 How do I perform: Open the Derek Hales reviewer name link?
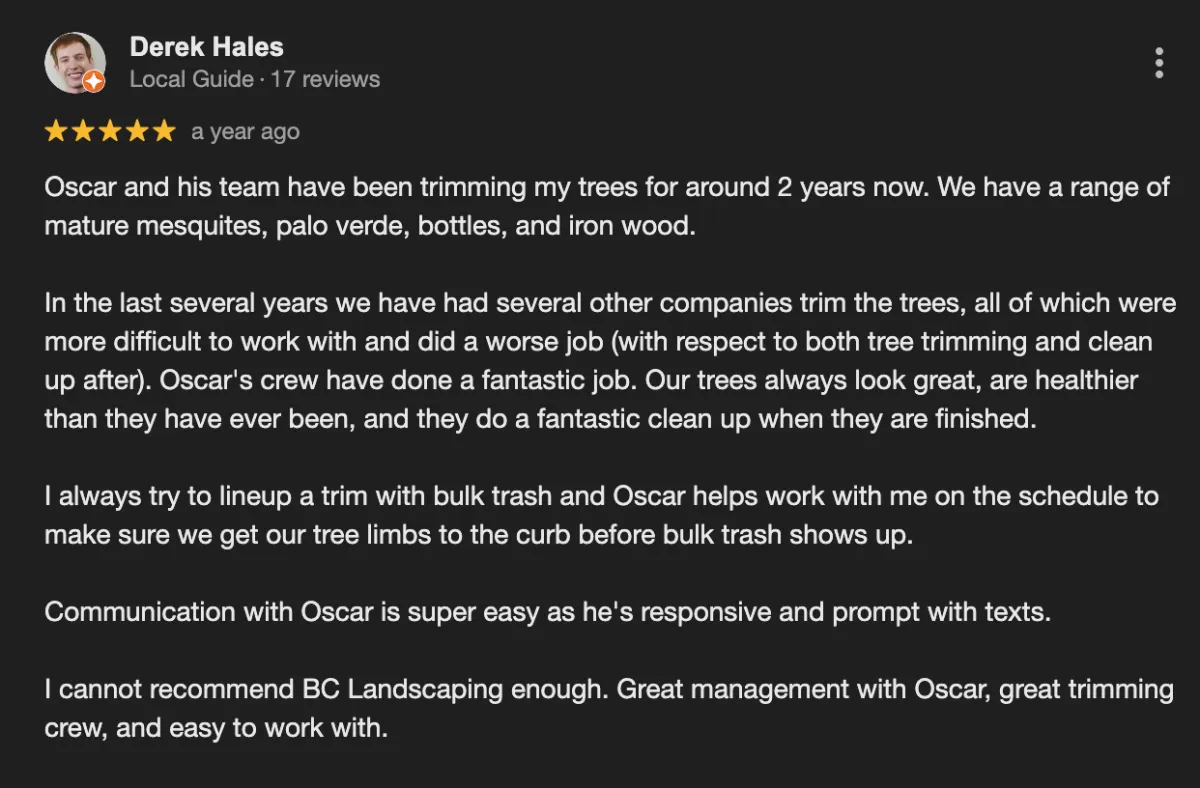click(x=207, y=47)
